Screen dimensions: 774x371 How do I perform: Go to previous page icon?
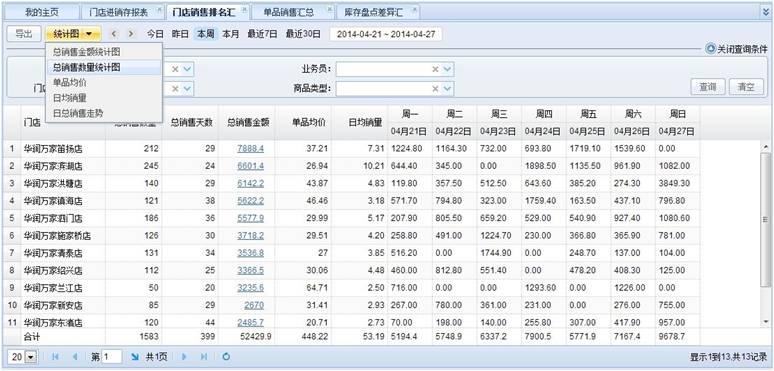point(75,357)
